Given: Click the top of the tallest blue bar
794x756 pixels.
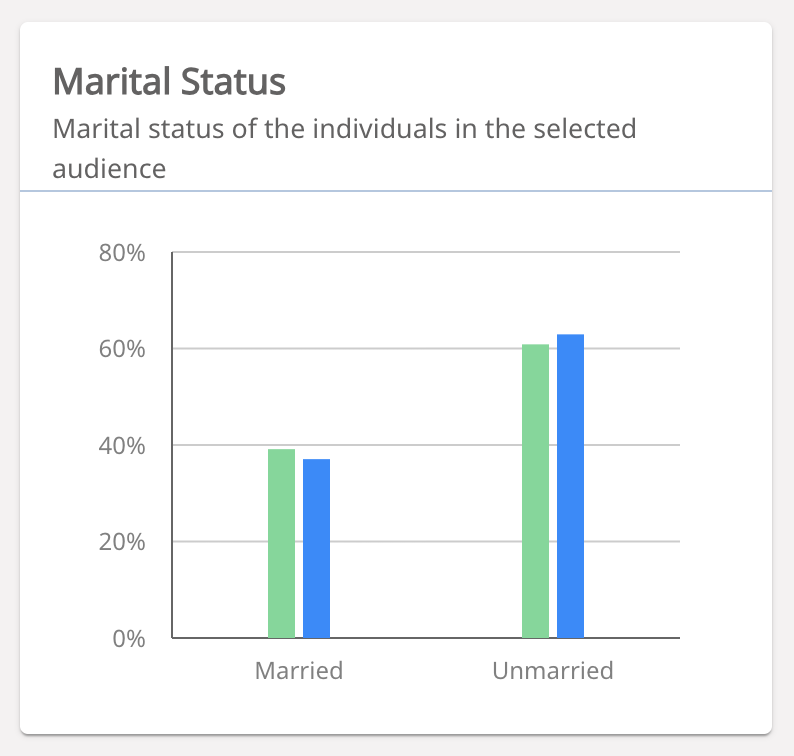Looking at the screenshot, I should point(570,337).
